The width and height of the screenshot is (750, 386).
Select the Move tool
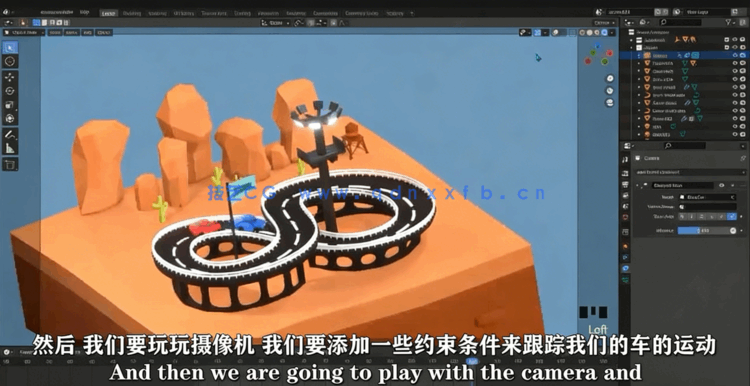pyautogui.click(x=10, y=77)
